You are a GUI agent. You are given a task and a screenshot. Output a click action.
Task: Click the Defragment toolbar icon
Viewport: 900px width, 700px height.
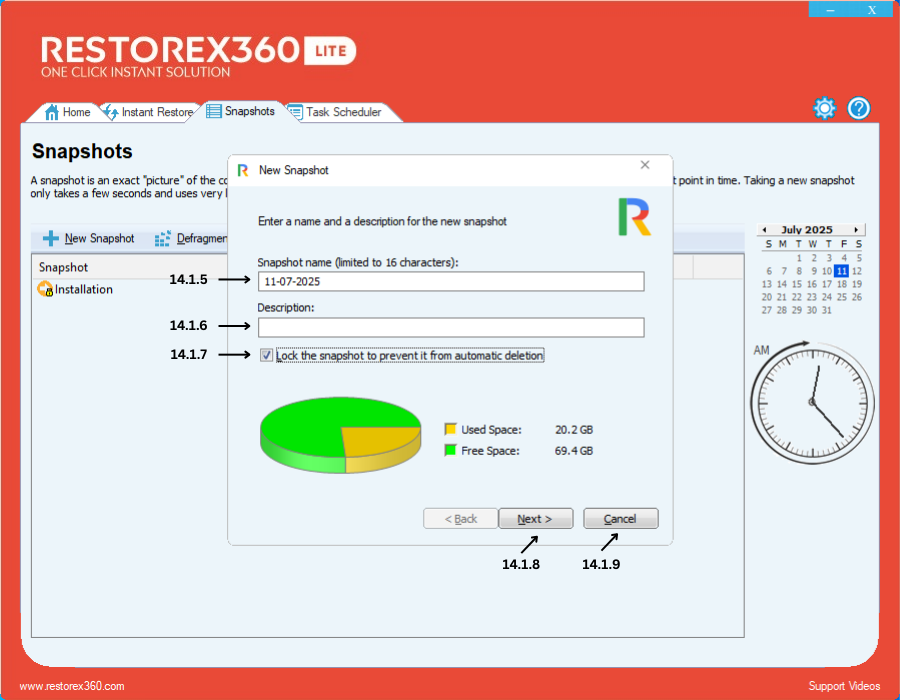[x=163, y=239]
